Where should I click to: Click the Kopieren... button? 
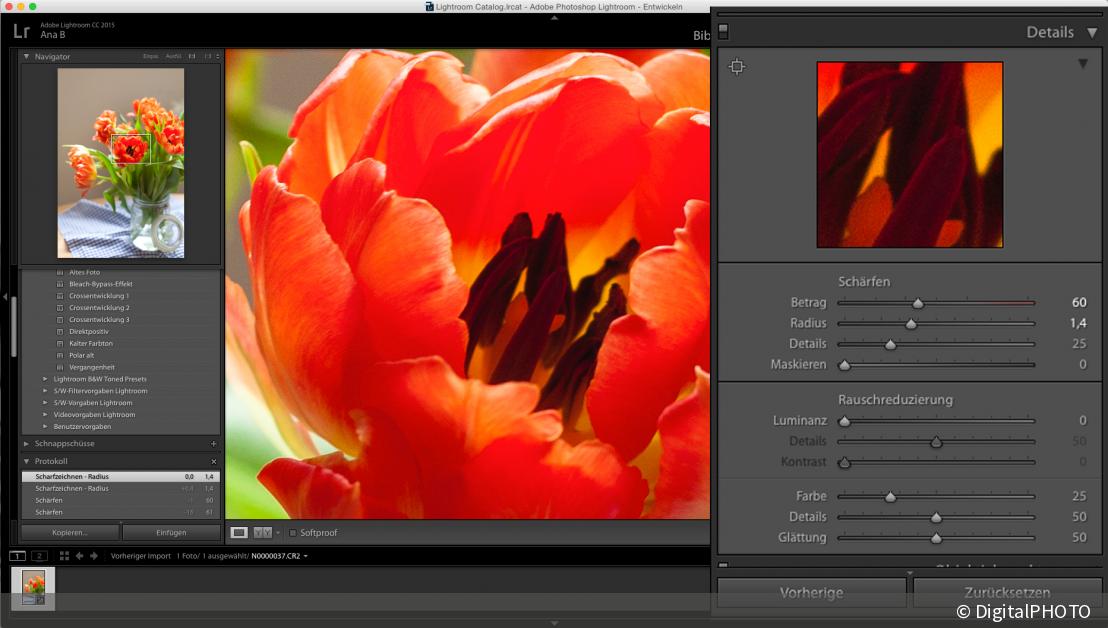69,533
